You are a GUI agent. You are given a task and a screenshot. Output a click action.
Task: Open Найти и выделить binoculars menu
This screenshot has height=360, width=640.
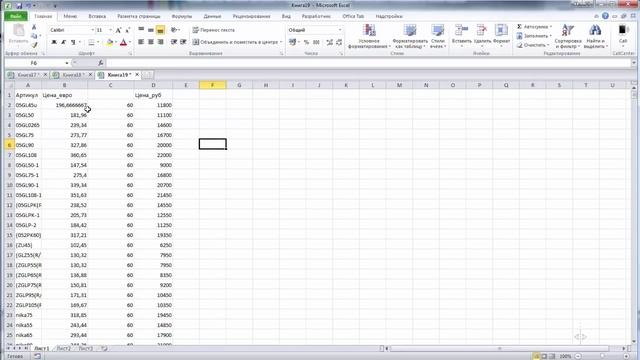click(x=595, y=36)
